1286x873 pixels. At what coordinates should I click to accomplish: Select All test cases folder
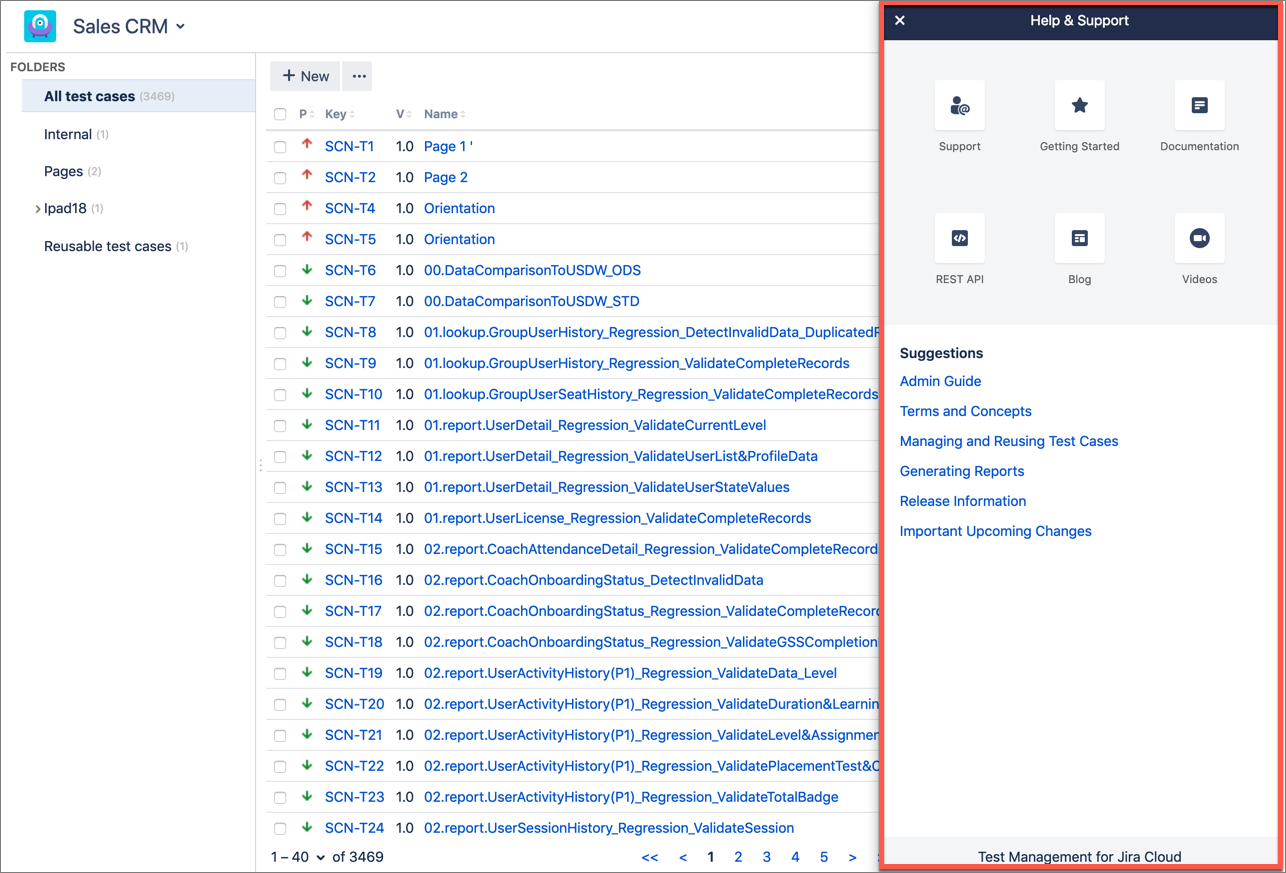[x=90, y=97]
